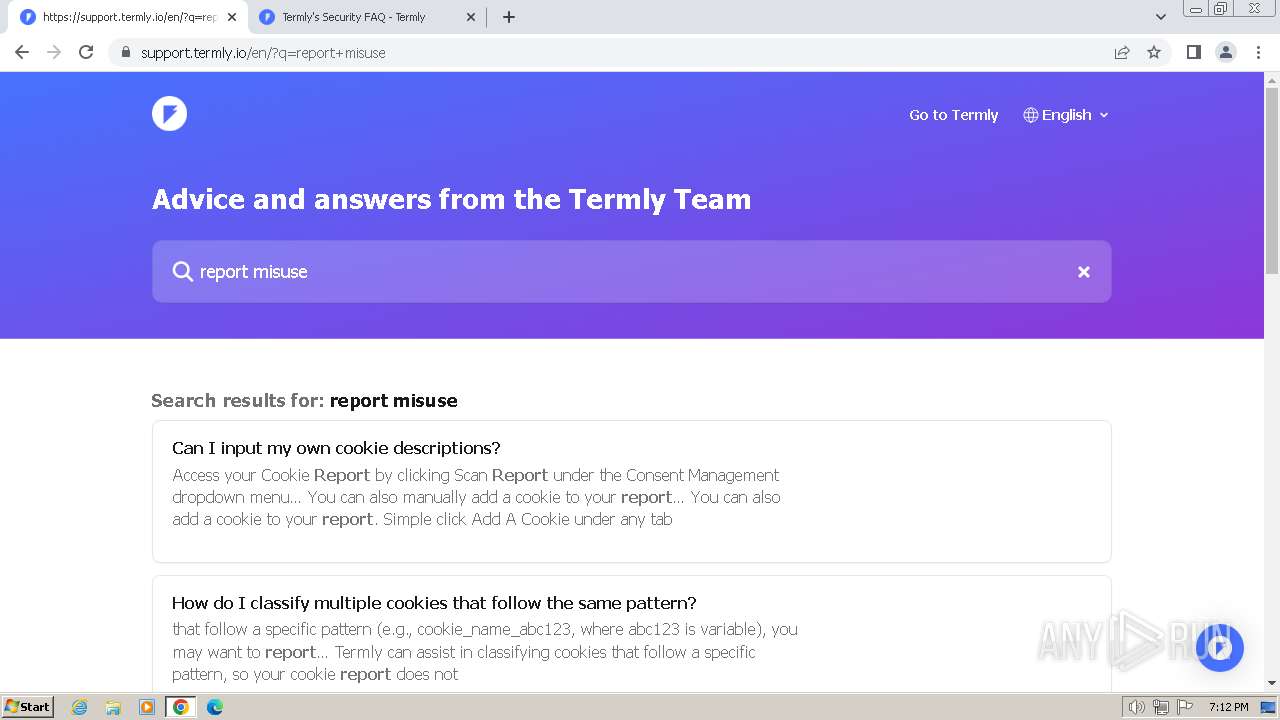Image resolution: width=1280 pixels, height=720 pixels.
Task: Click the page vertical scrollbar thumb
Action: pyautogui.click(x=1272, y=180)
